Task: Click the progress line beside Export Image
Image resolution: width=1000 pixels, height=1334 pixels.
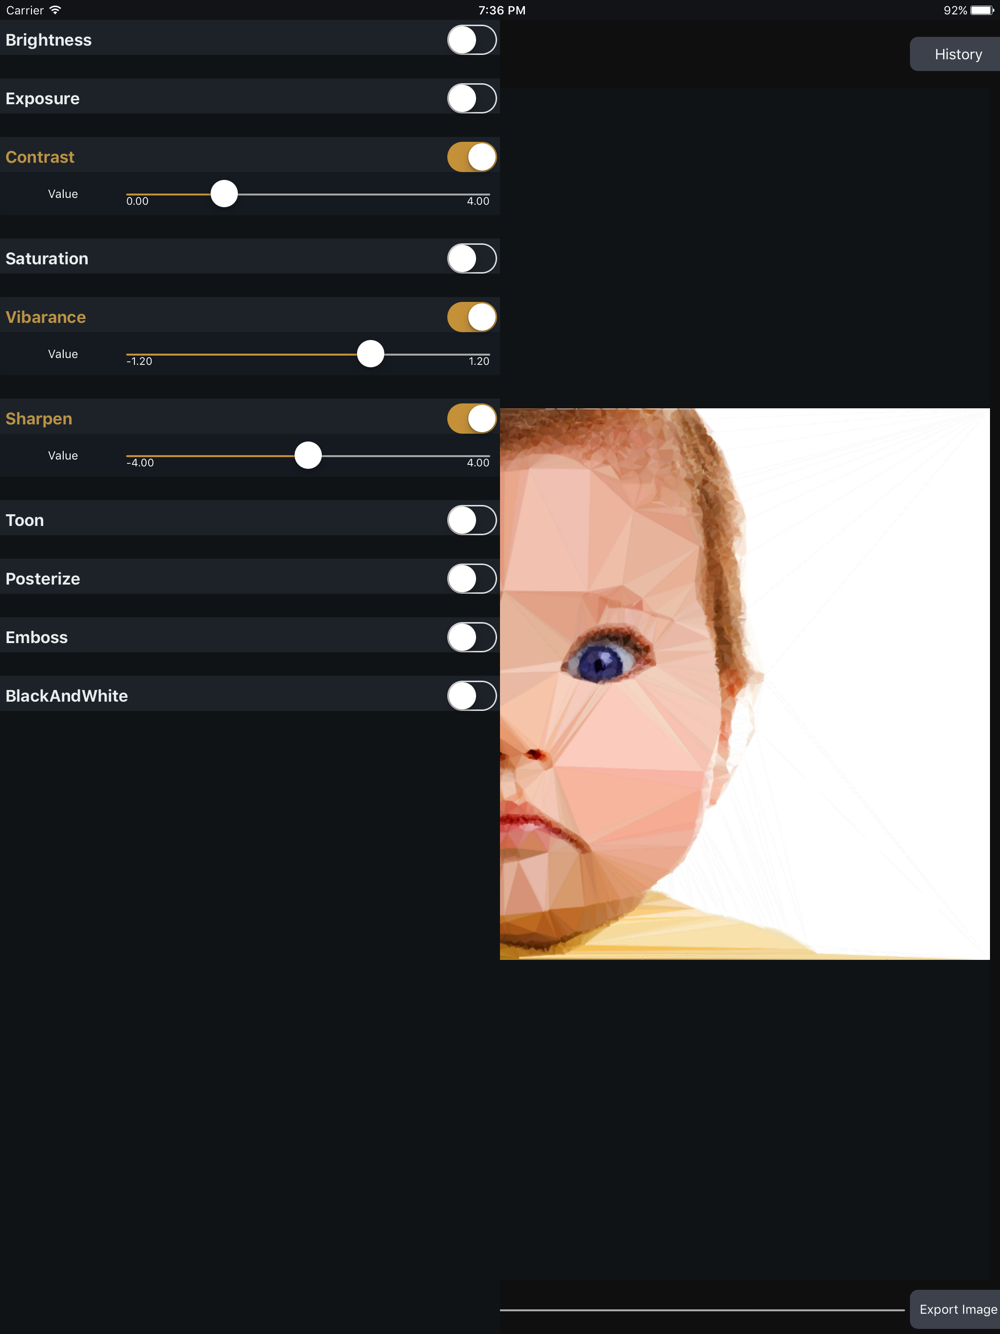Action: (x=702, y=1309)
